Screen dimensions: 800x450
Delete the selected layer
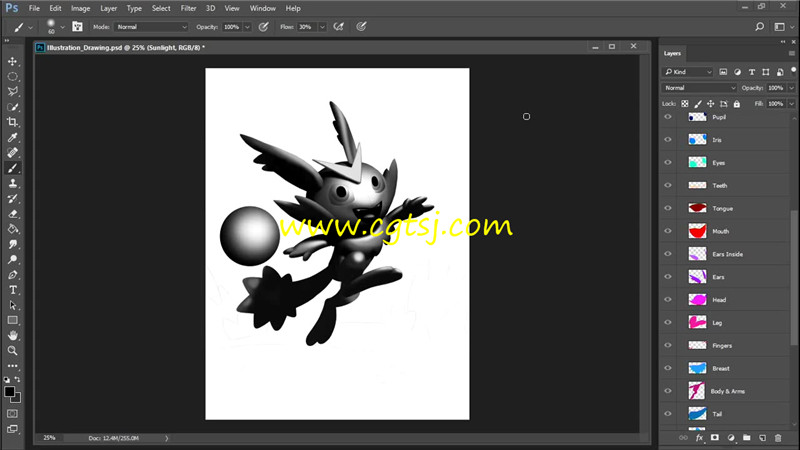point(778,438)
